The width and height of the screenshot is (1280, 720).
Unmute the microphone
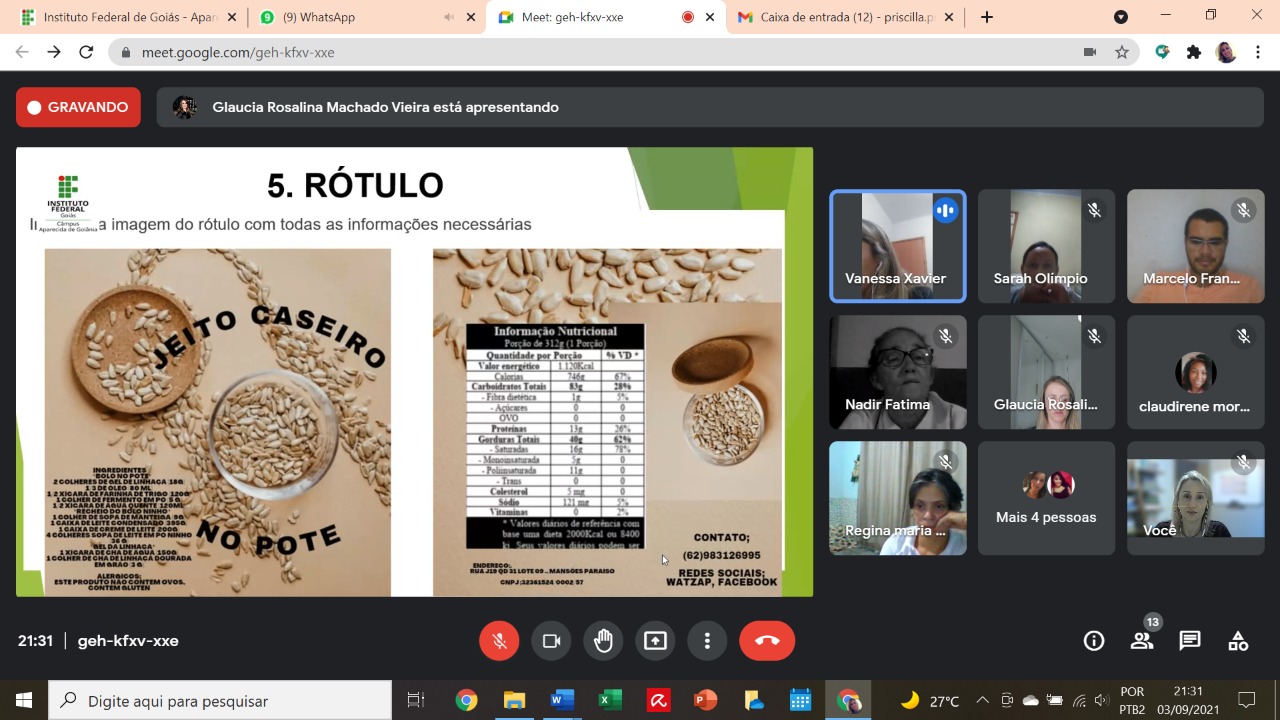499,641
